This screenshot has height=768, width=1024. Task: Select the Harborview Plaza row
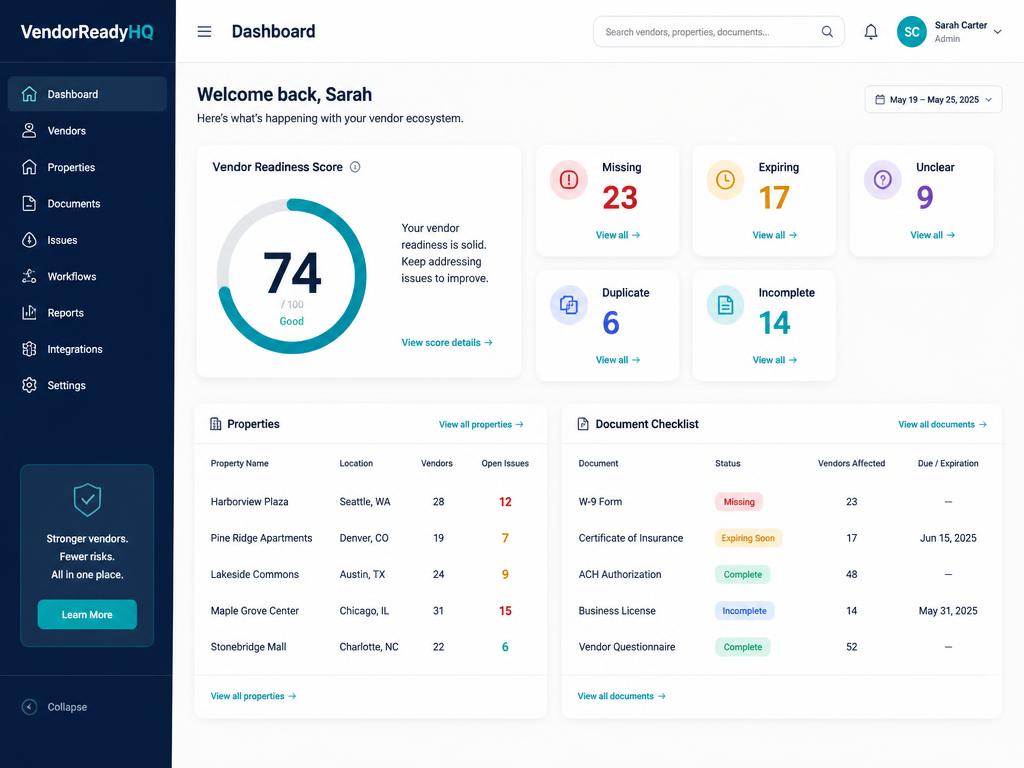click(370, 502)
